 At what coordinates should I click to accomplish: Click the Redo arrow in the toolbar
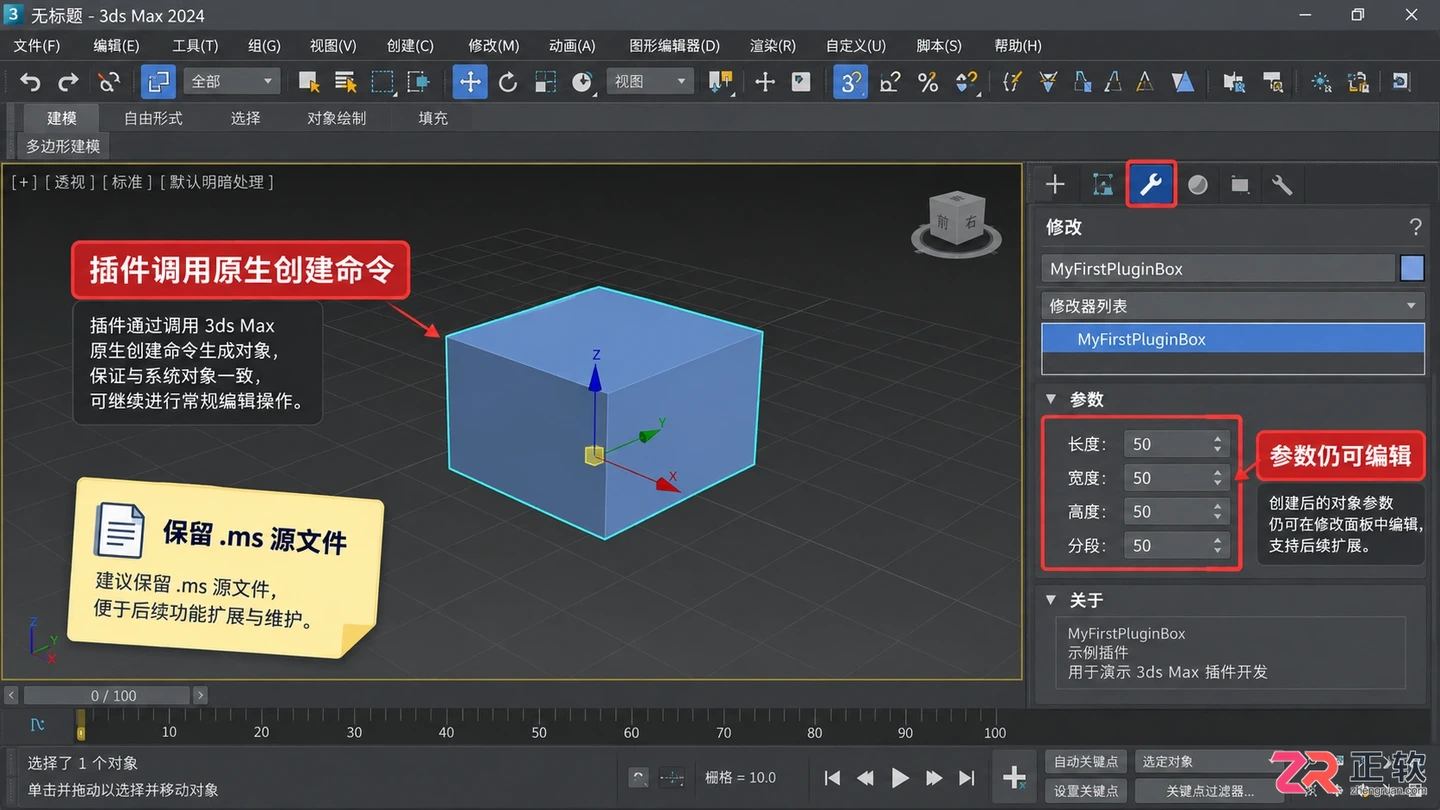click(68, 82)
